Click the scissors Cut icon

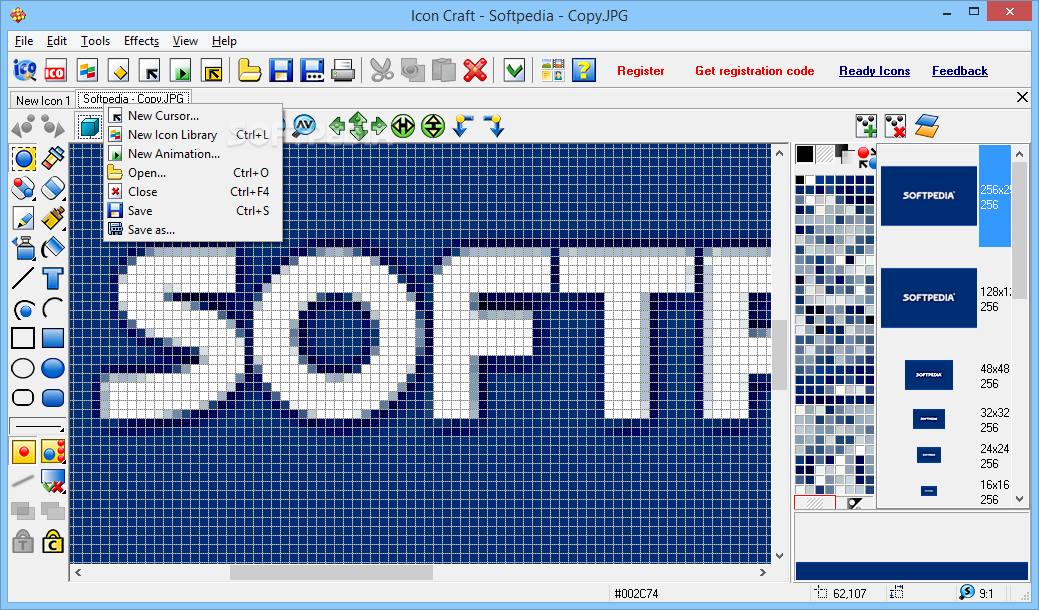[382, 70]
